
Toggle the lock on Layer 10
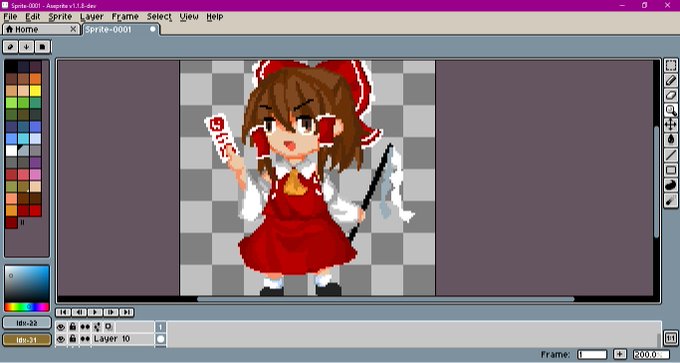coord(73,339)
